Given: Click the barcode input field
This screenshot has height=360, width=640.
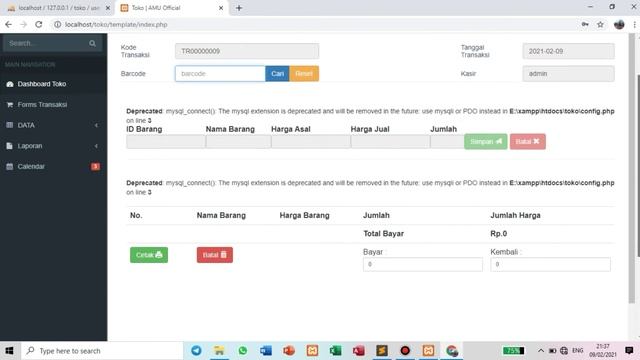Looking at the screenshot, I should click(220, 73).
